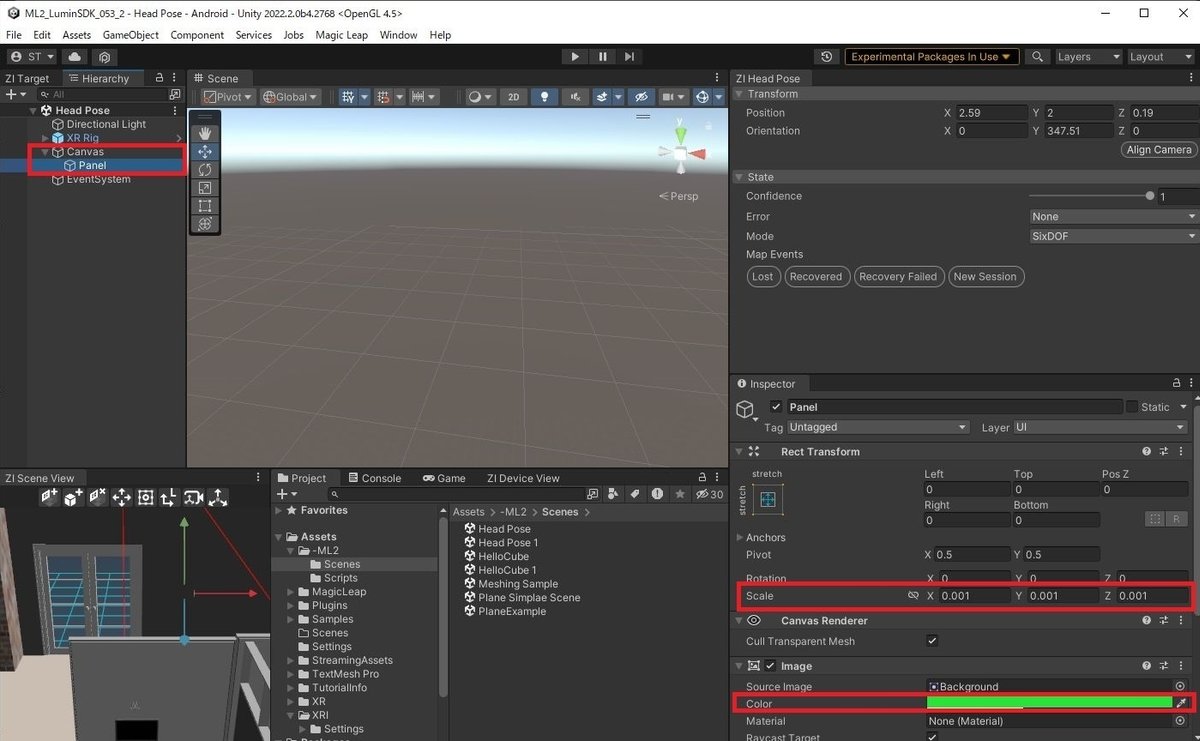Click the camera follow icon in ZI Scene View
The height and width of the screenshot is (741, 1200).
(x=194, y=497)
